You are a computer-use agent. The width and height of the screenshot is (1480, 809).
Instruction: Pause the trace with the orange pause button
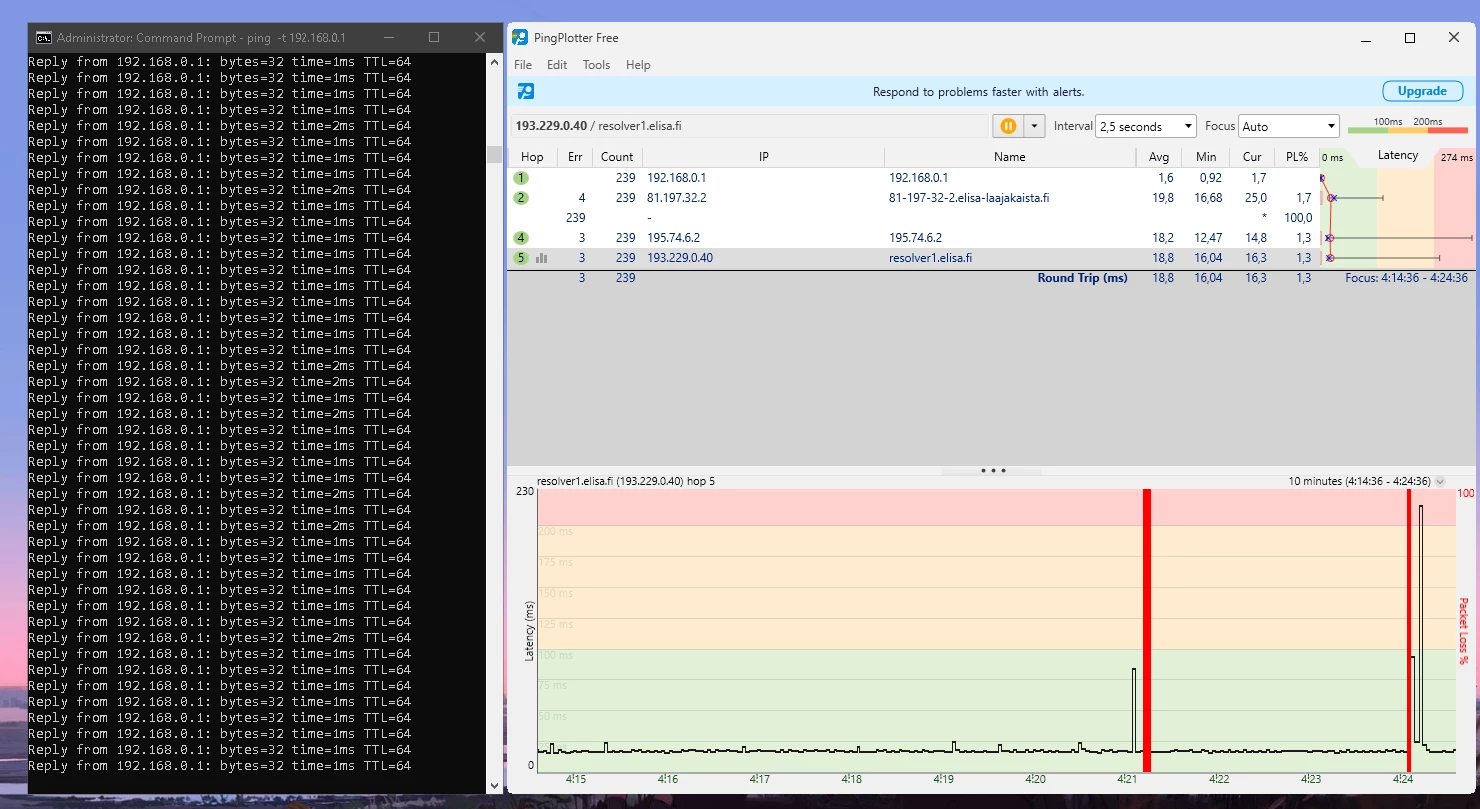(1008, 126)
